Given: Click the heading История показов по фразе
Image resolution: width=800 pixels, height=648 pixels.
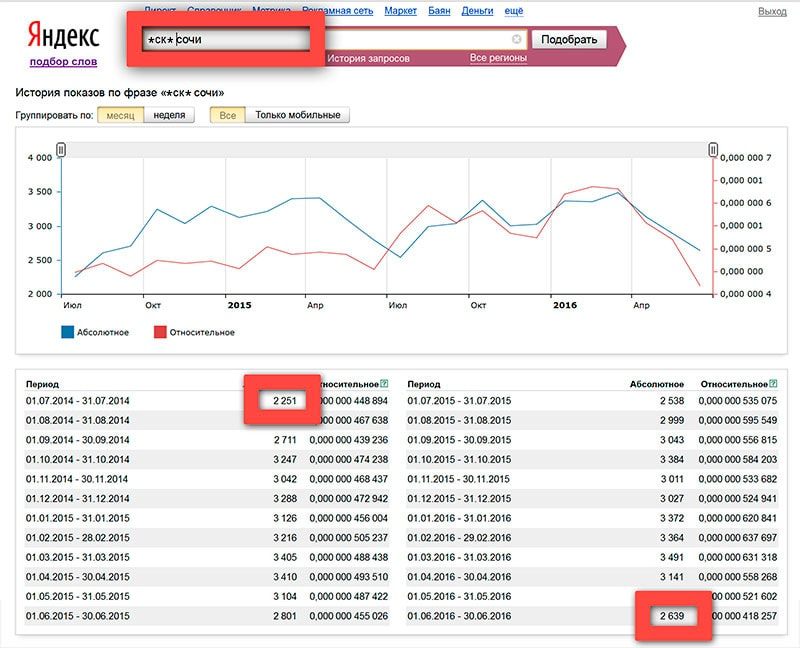Looking at the screenshot, I should point(120,93).
